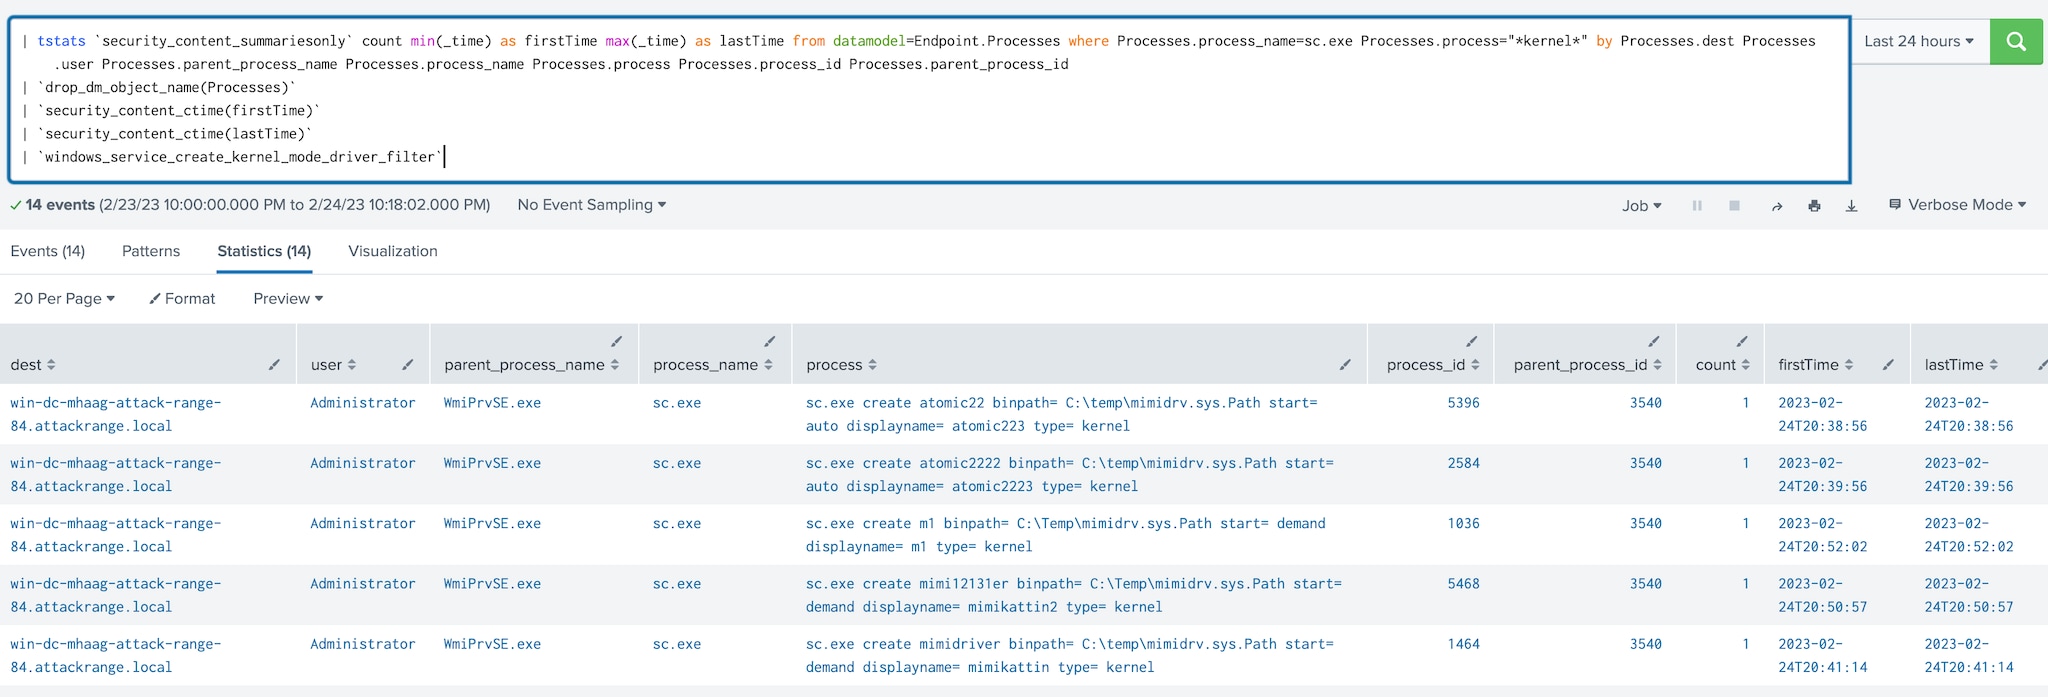The width and height of the screenshot is (2048, 697).
Task: Click the share job arrow icon
Action: point(1776,206)
